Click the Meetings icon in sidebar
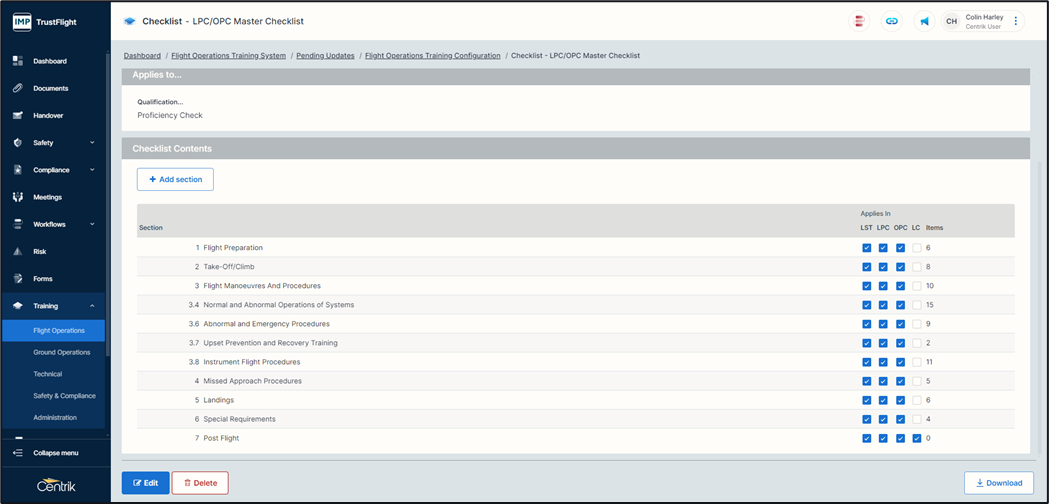Viewport: 1049px width, 504px height. 18,197
